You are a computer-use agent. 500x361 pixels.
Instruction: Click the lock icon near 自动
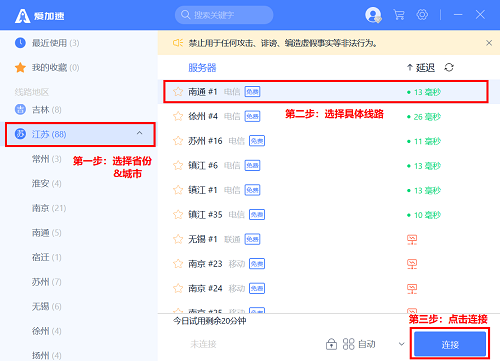tap(331, 344)
